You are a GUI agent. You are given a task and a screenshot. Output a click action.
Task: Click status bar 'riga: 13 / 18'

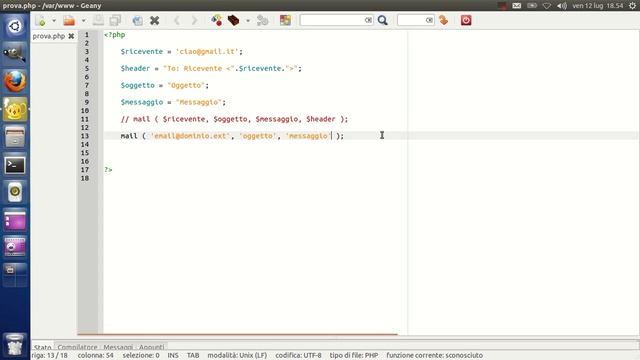49,356
